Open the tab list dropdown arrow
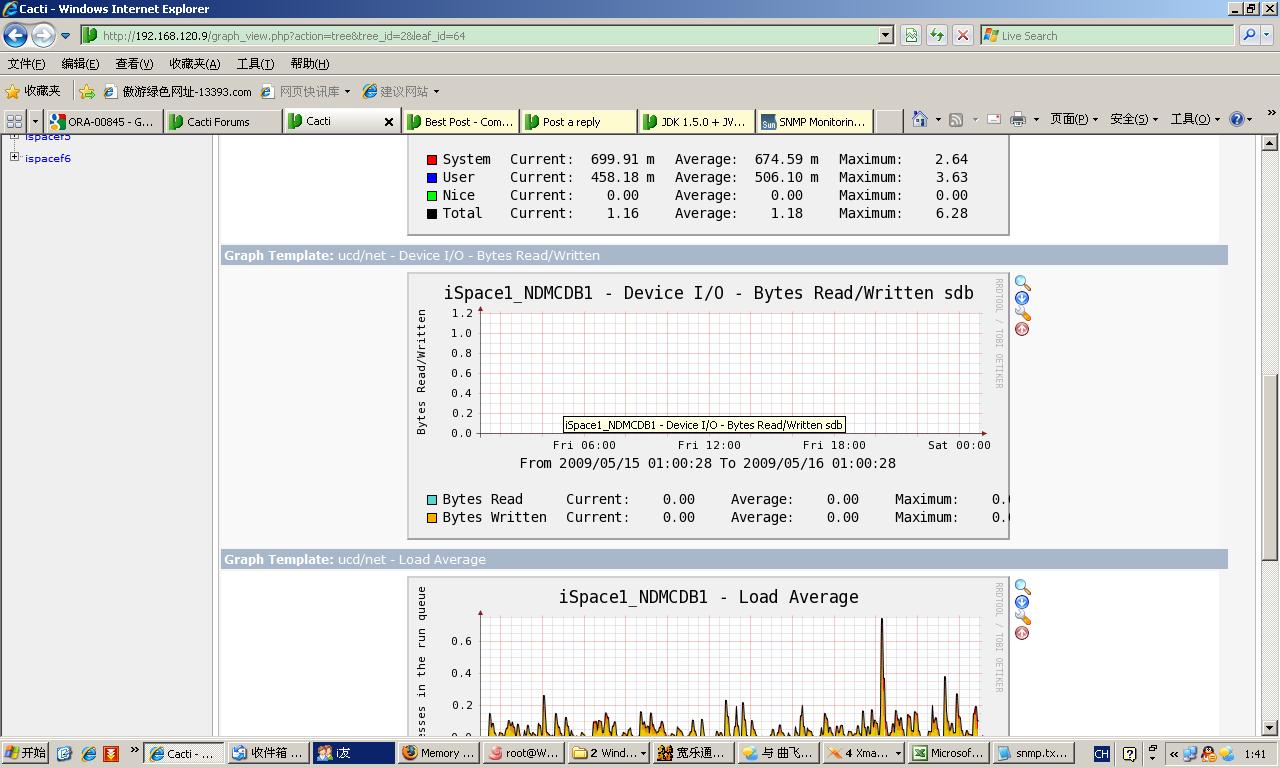Screen dimensions: 1280x768 point(35,121)
